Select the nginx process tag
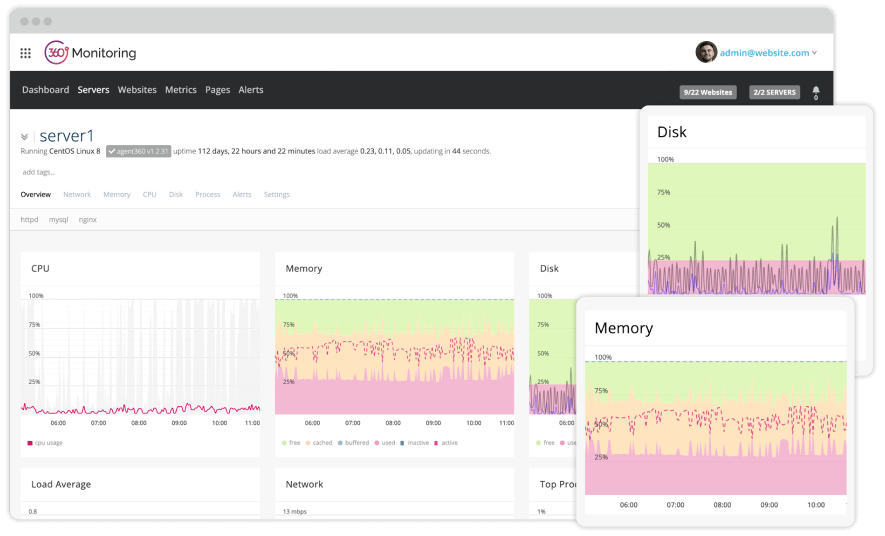The width and height of the screenshot is (885, 536). (88, 219)
